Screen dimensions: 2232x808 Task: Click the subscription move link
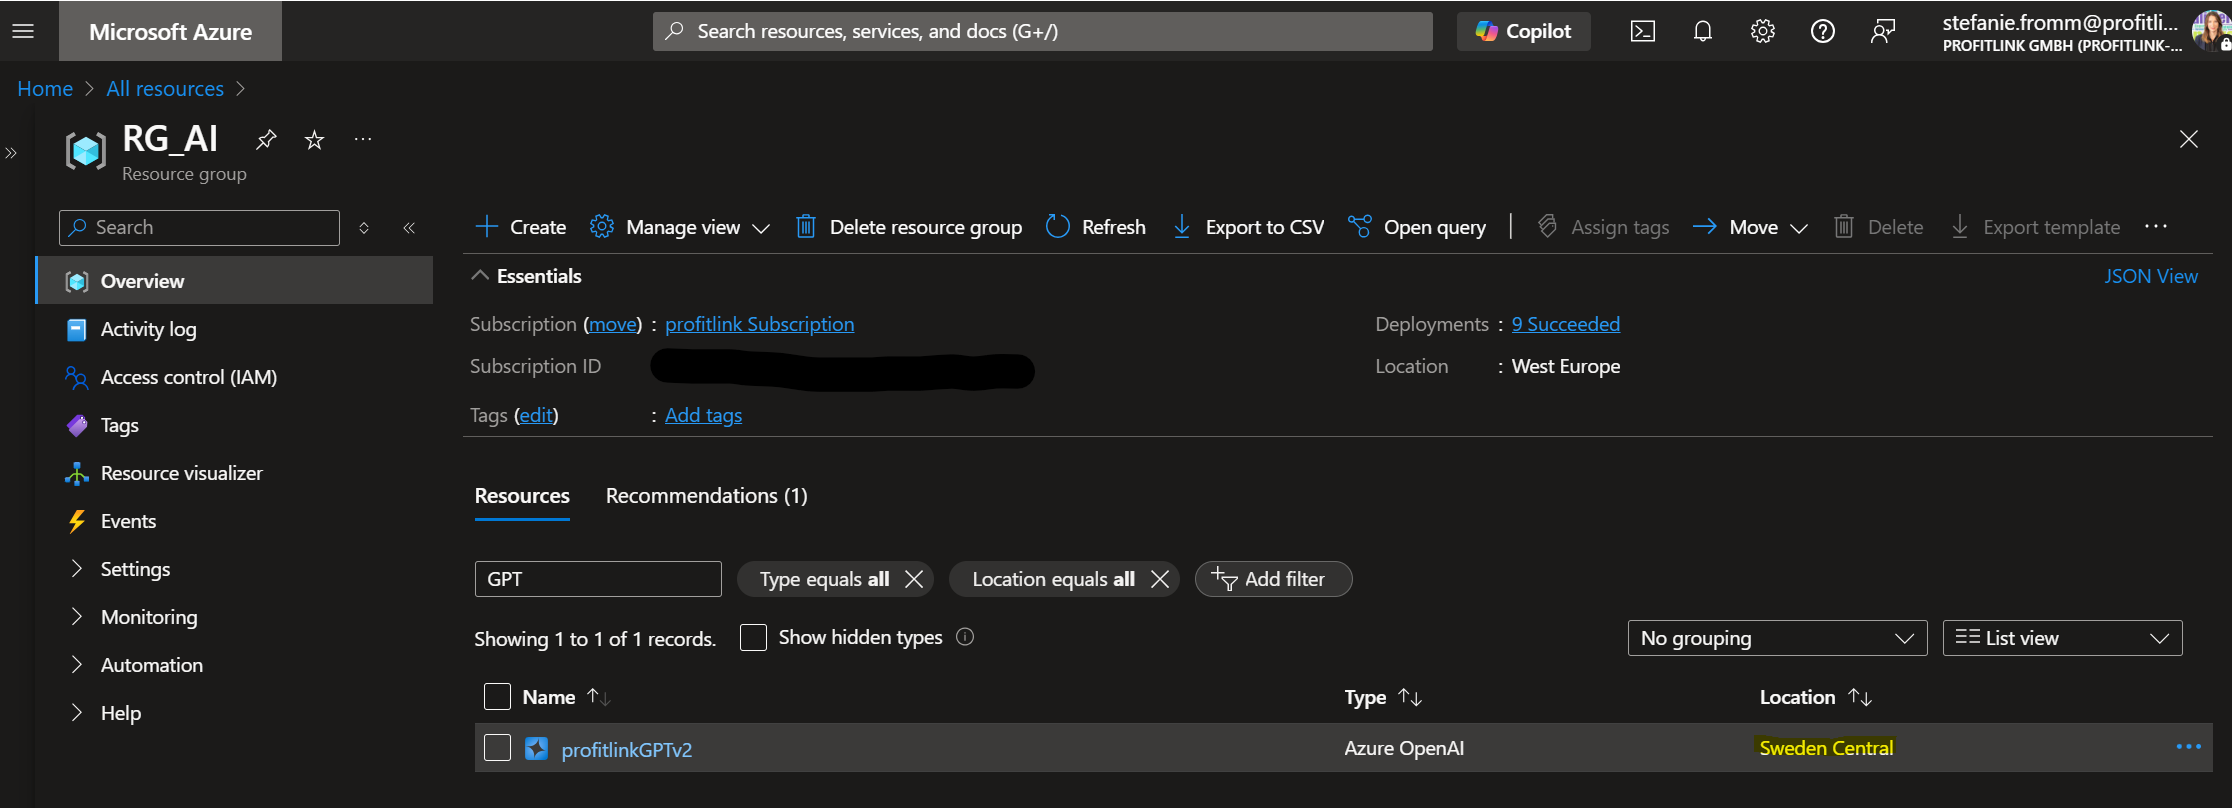[x=613, y=324]
